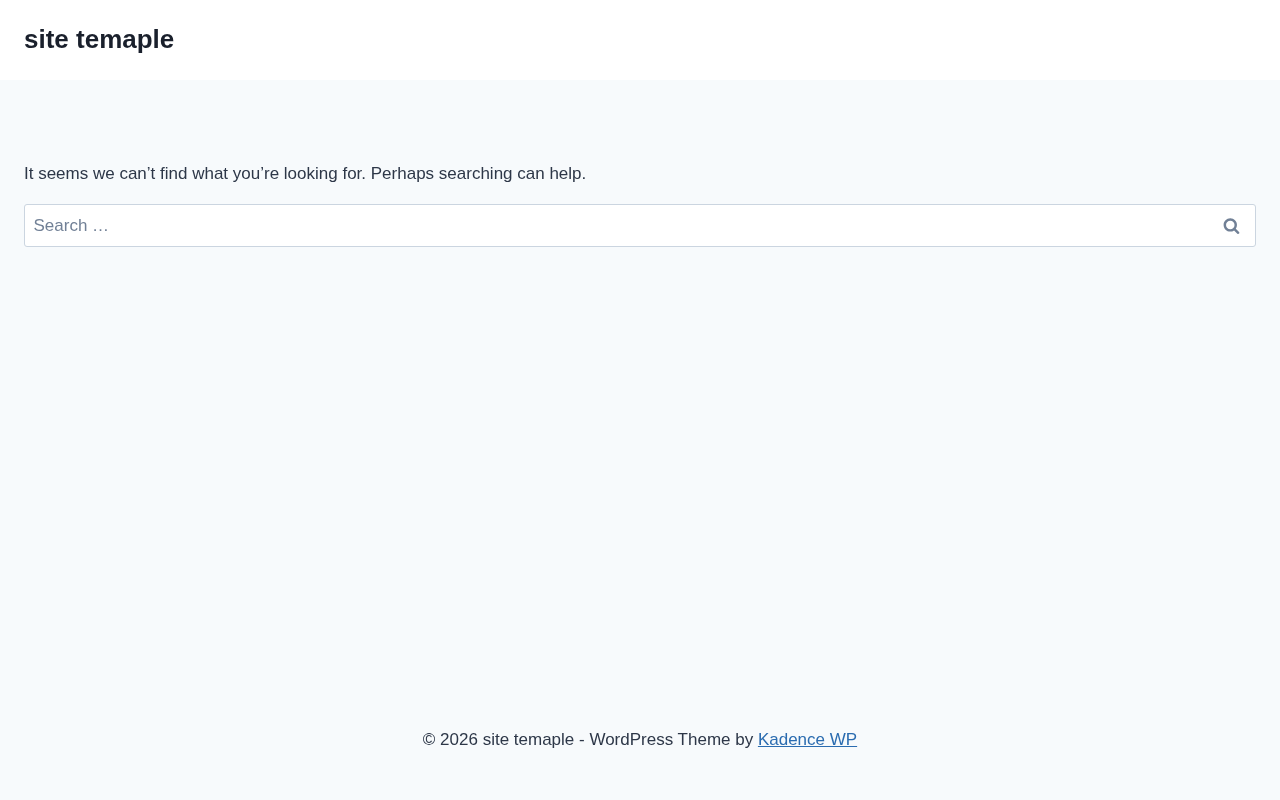Viewport: 1280px width, 800px height.
Task: Click the word 'searching' in the message
Action: click(475, 174)
